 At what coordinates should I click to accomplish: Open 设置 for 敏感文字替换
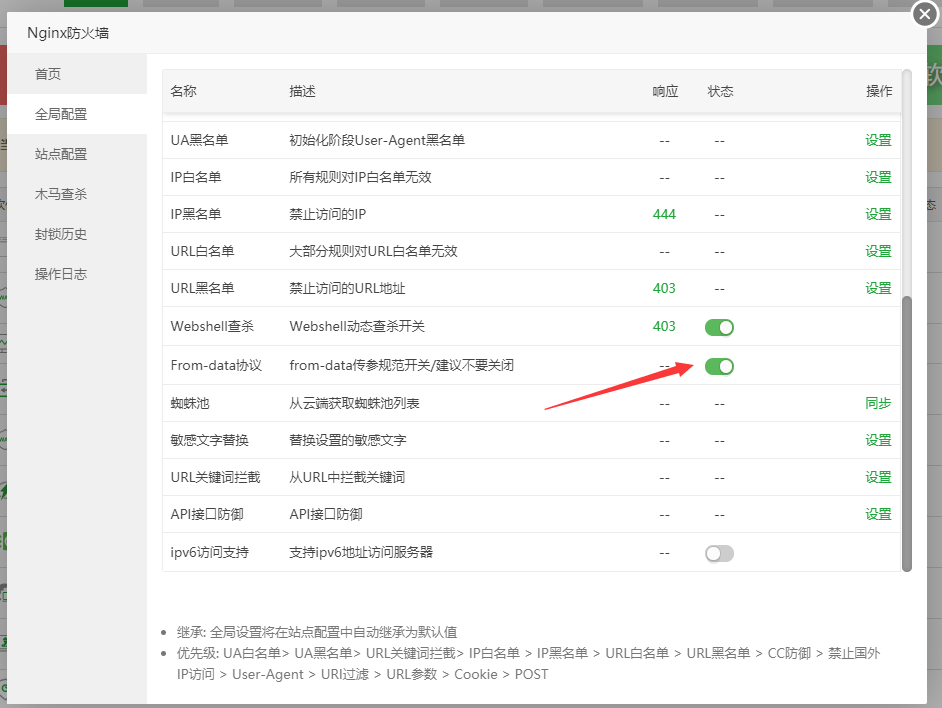click(x=878, y=441)
